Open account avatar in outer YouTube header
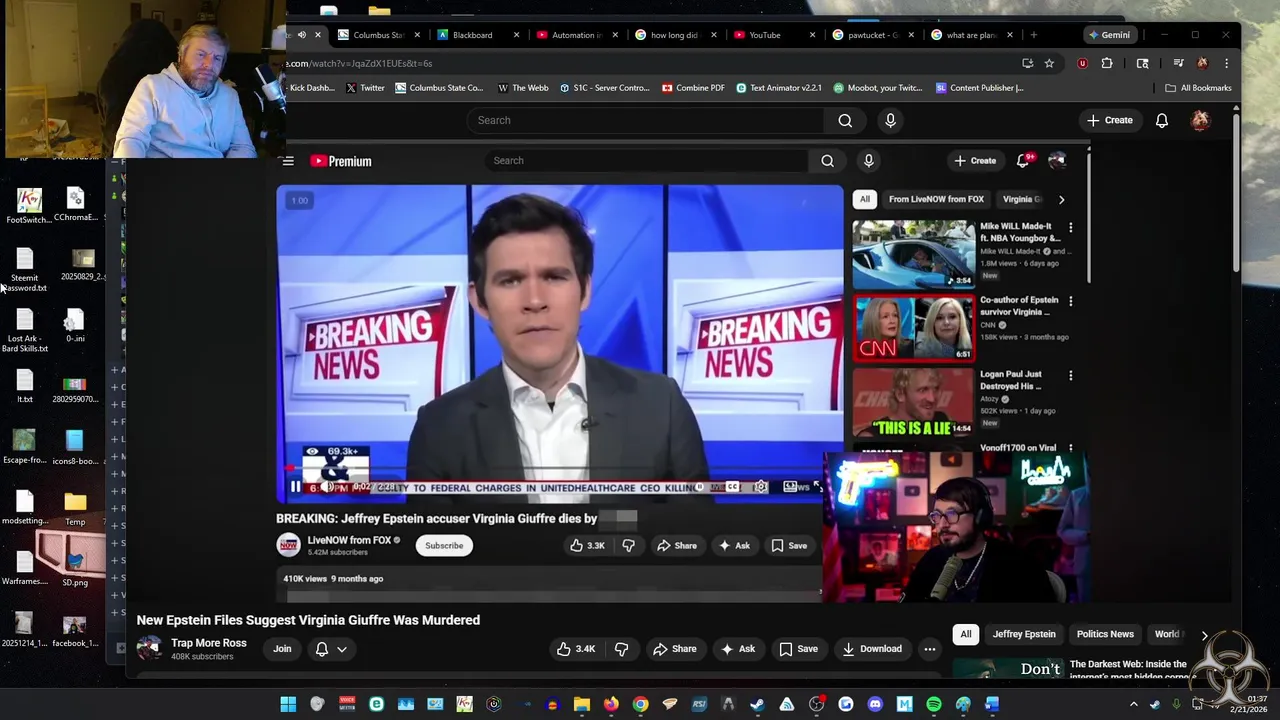This screenshot has height=720, width=1280. [1200, 120]
